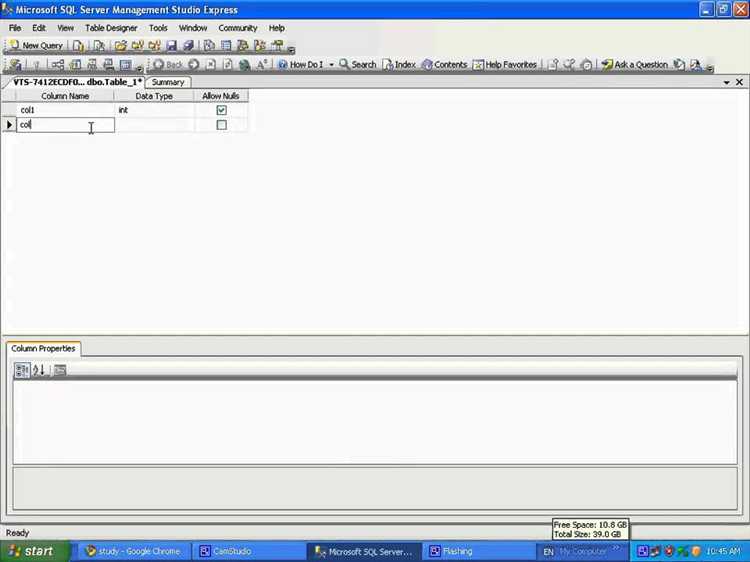
Task: Check Allow Nulls for the col row
Action: (x=221, y=125)
